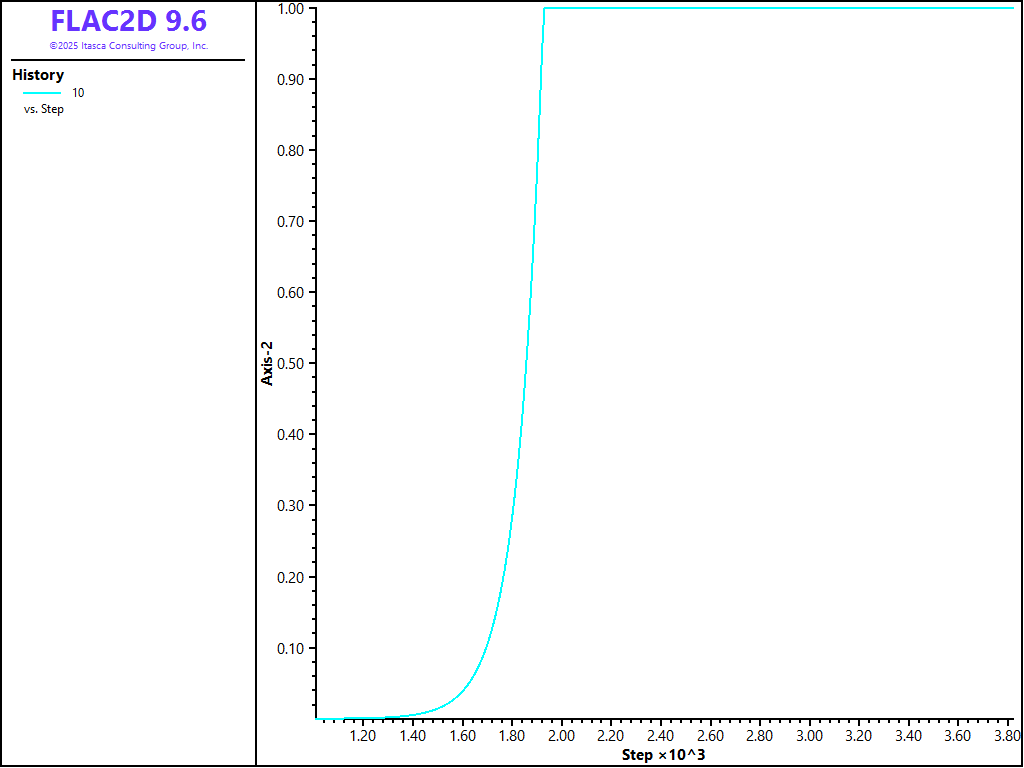Click the 3.80 tick label on x-axis
Image resolution: width=1024 pixels, height=768 pixels.
(1007, 736)
